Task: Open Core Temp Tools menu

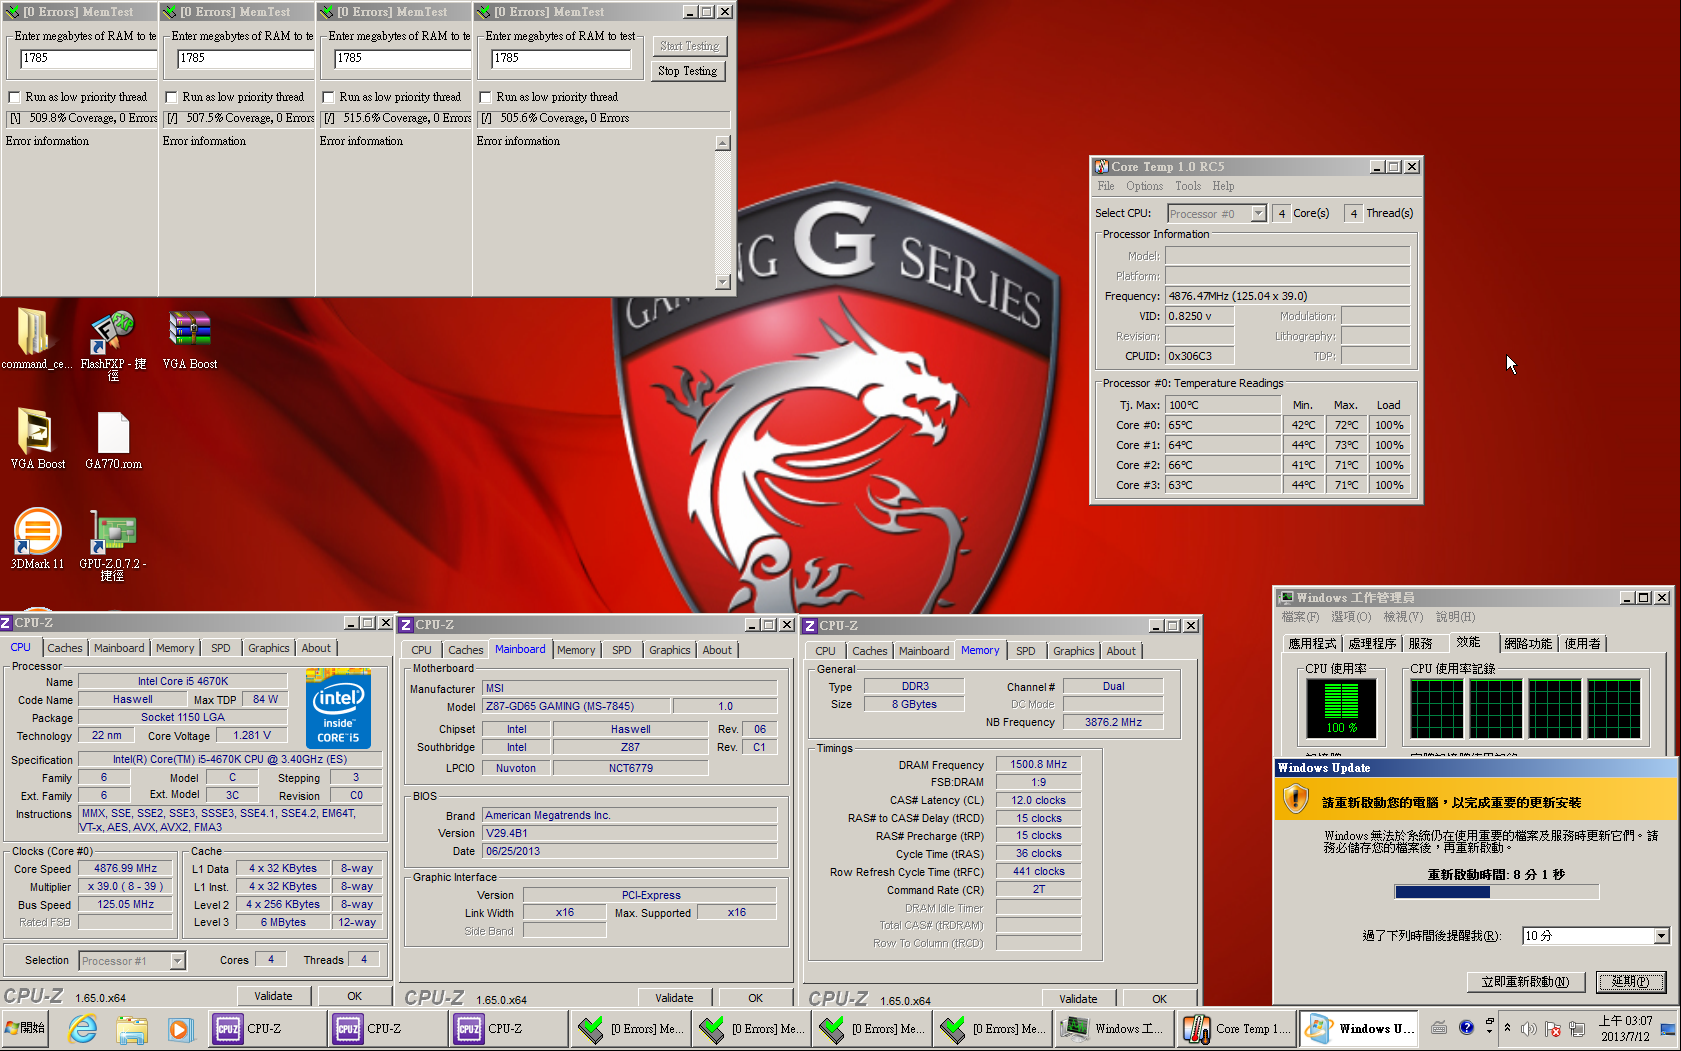Action: pyautogui.click(x=1188, y=186)
